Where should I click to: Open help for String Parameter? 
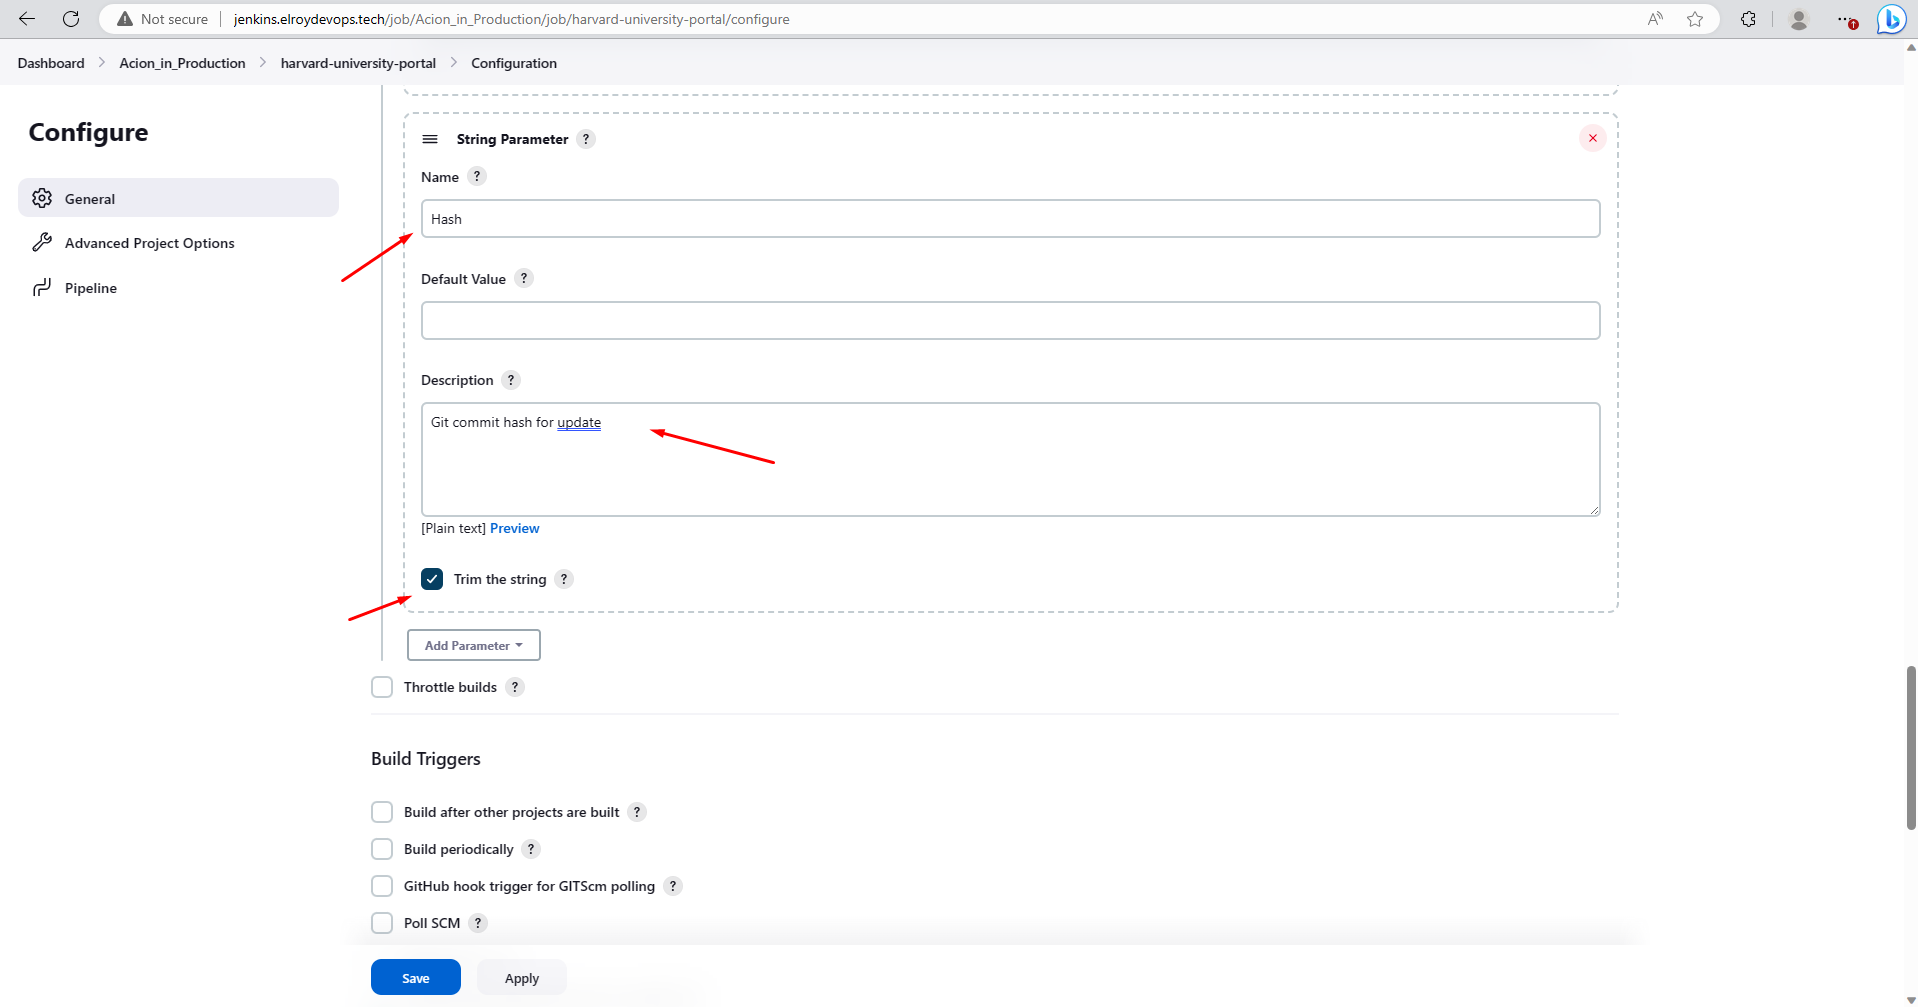pos(586,139)
